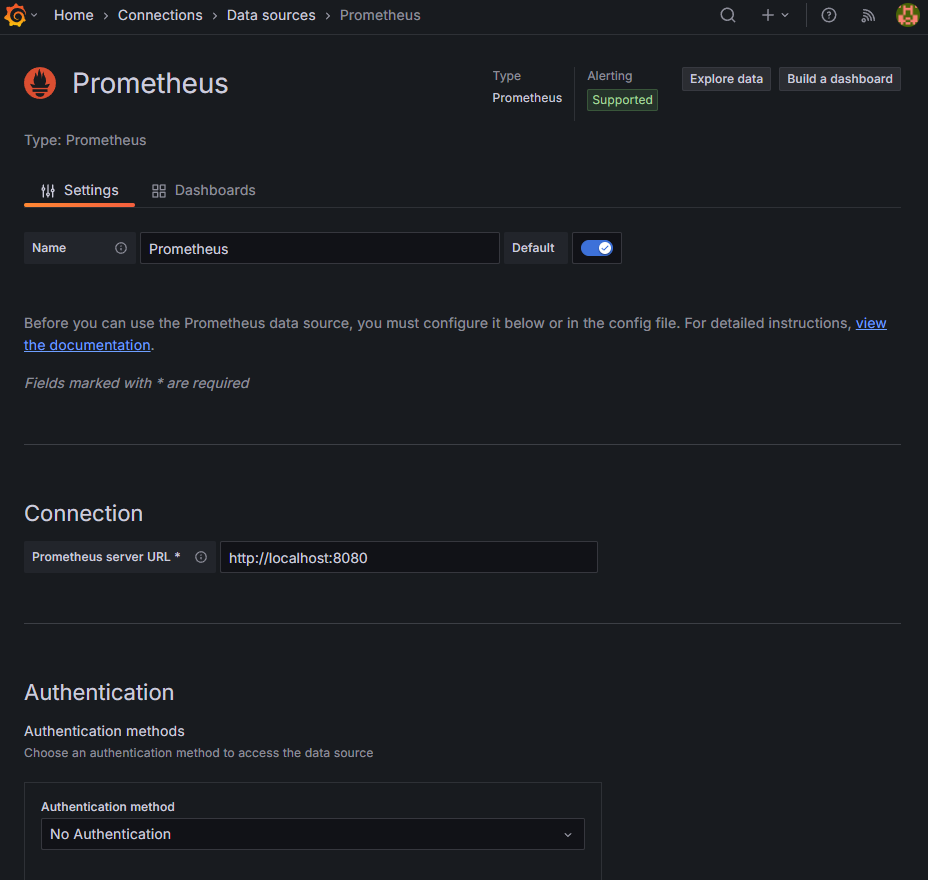Click the Explore data button
The width and height of the screenshot is (928, 880).
[x=726, y=79]
